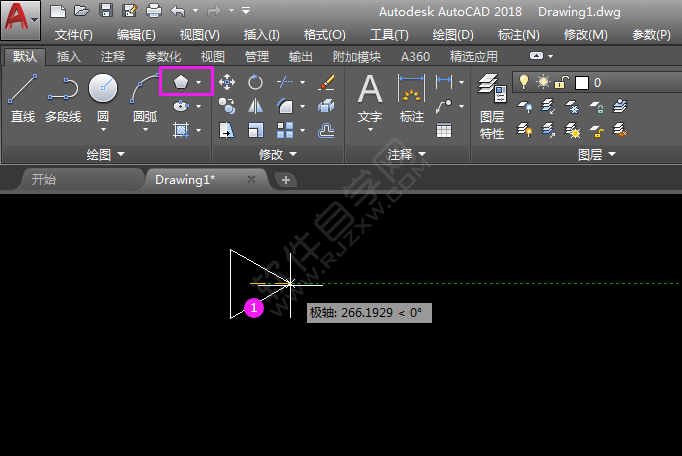Open the AutoCAD application menu button
This screenshot has height=456, width=682.
point(20,19)
